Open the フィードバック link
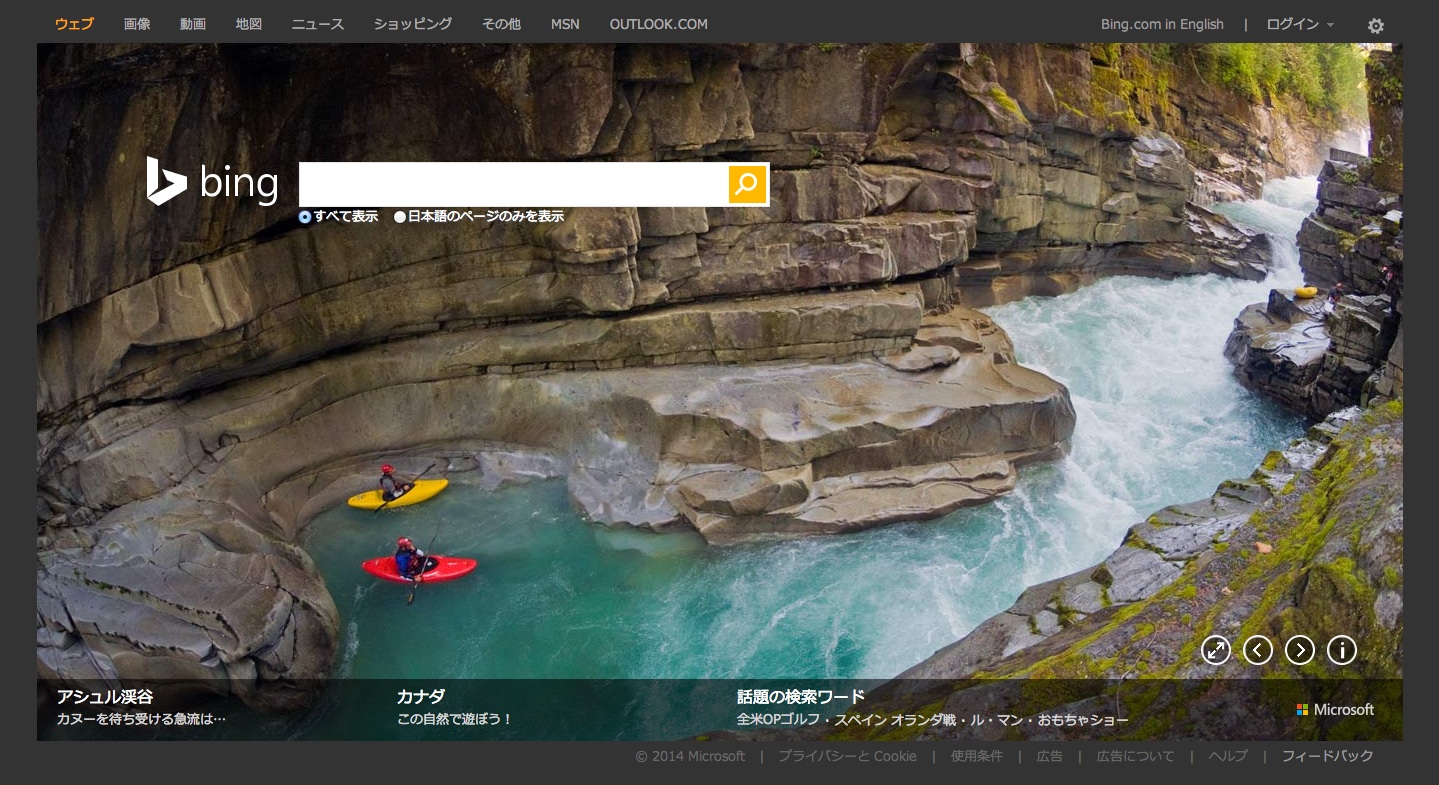This screenshot has height=785, width=1439. [x=1327, y=756]
